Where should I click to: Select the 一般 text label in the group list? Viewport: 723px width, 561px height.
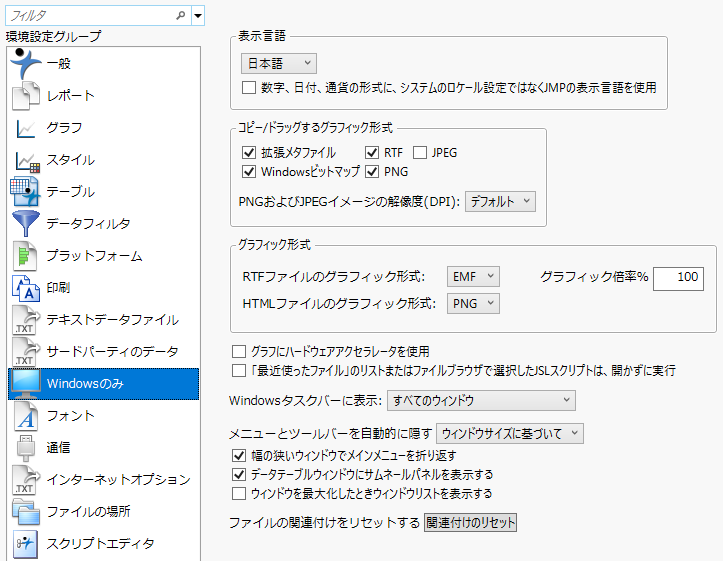(x=59, y=63)
